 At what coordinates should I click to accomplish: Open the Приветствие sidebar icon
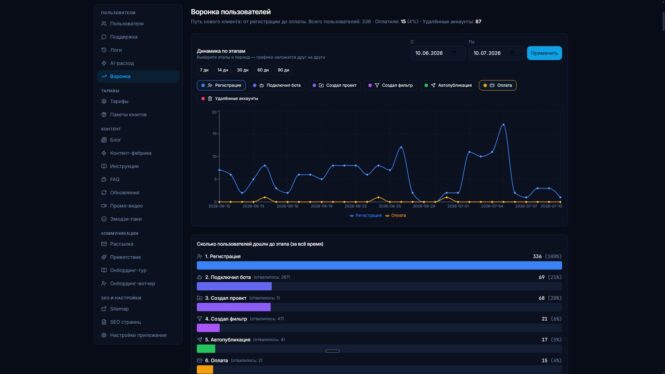(x=104, y=257)
